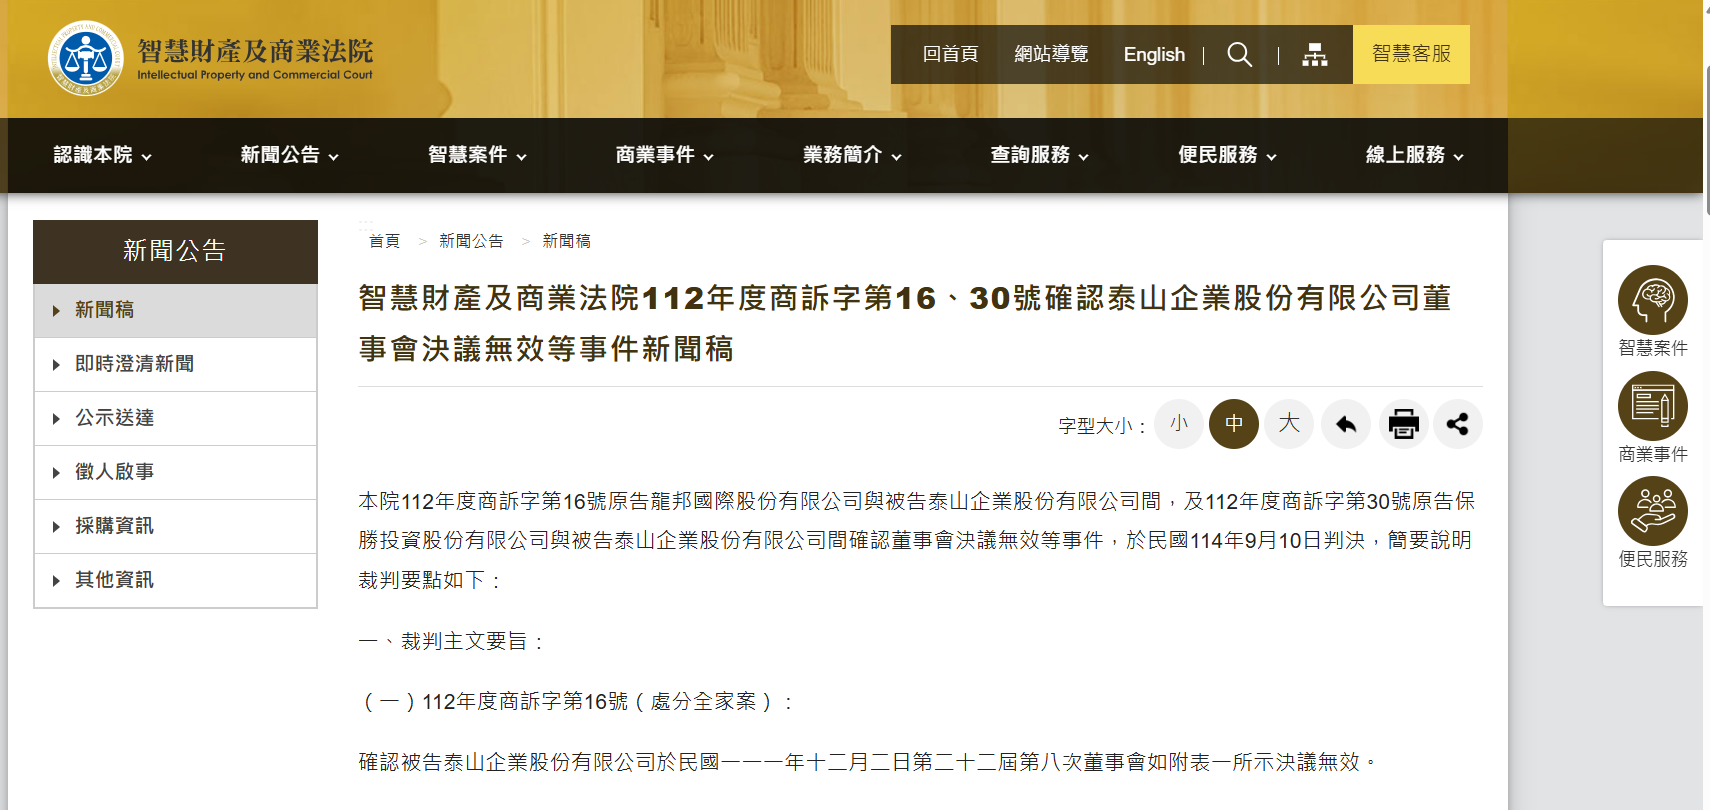
Task: Click the 字型大小 label
Action: point(1101,426)
